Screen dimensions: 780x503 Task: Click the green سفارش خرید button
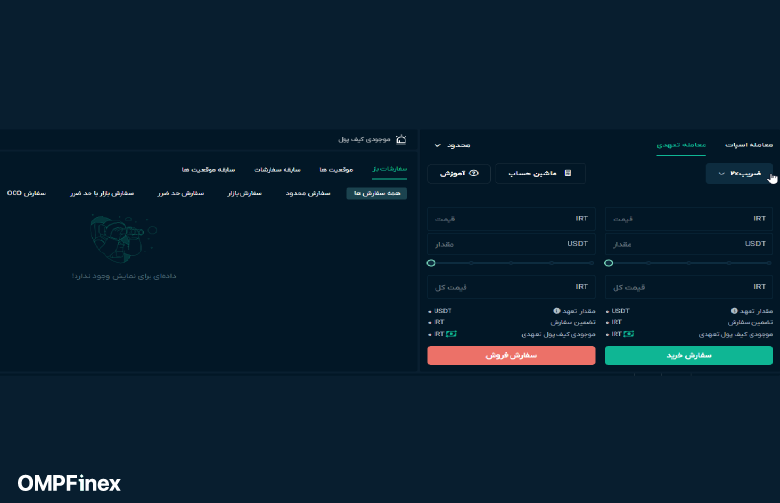[x=689, y=355]
